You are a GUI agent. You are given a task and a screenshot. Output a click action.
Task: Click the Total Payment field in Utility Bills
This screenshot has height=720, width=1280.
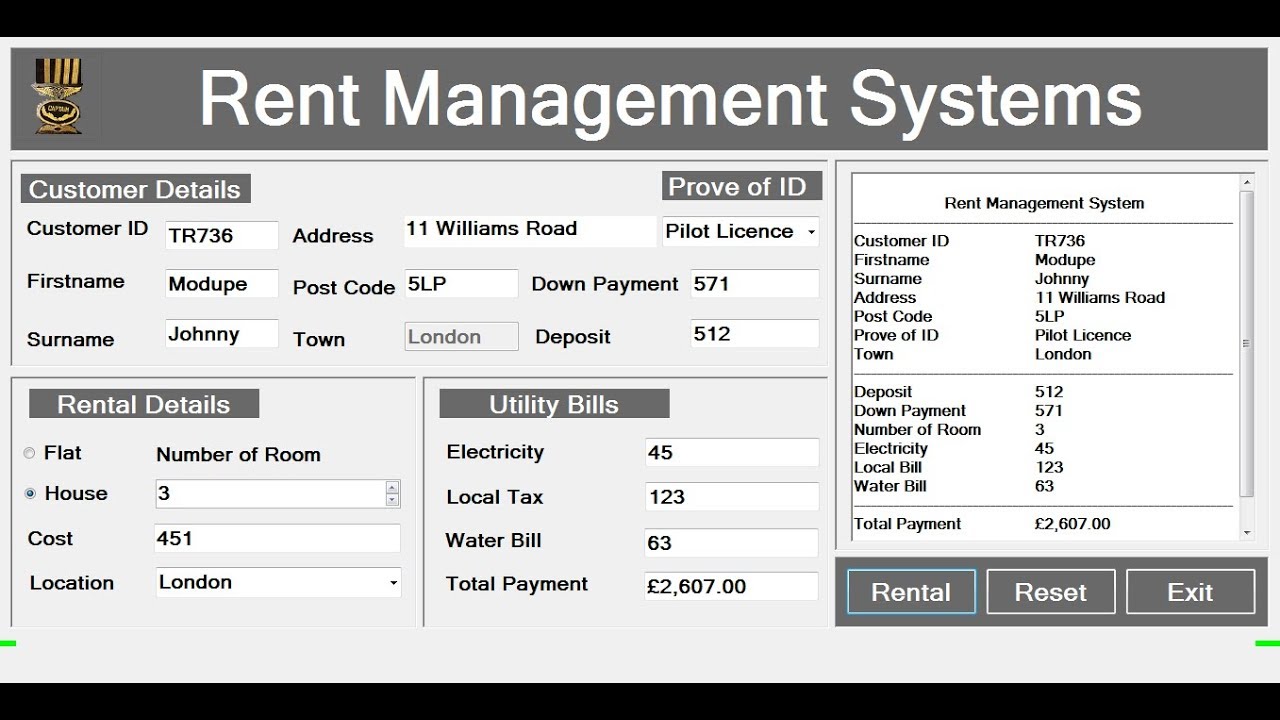click(732, 586)
